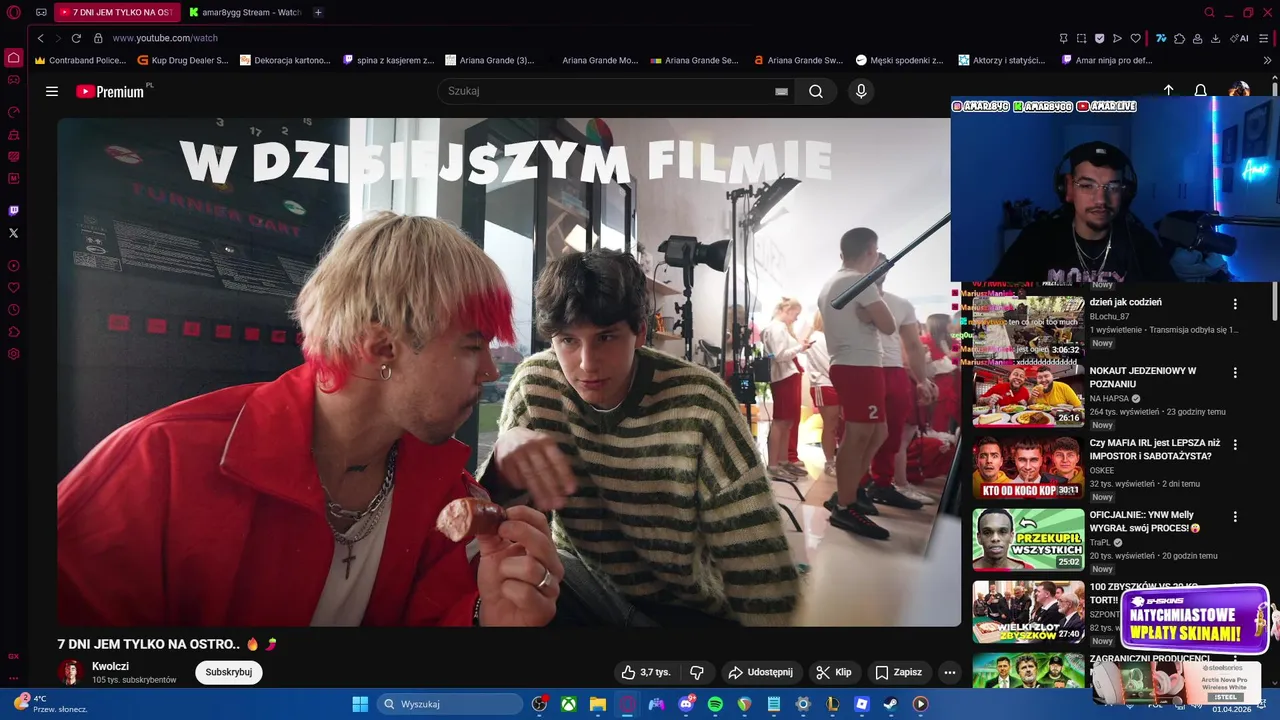Open the spina z kasjerem bookmark
This screenshot has width=1280, height=720.
tap(388, 60)
